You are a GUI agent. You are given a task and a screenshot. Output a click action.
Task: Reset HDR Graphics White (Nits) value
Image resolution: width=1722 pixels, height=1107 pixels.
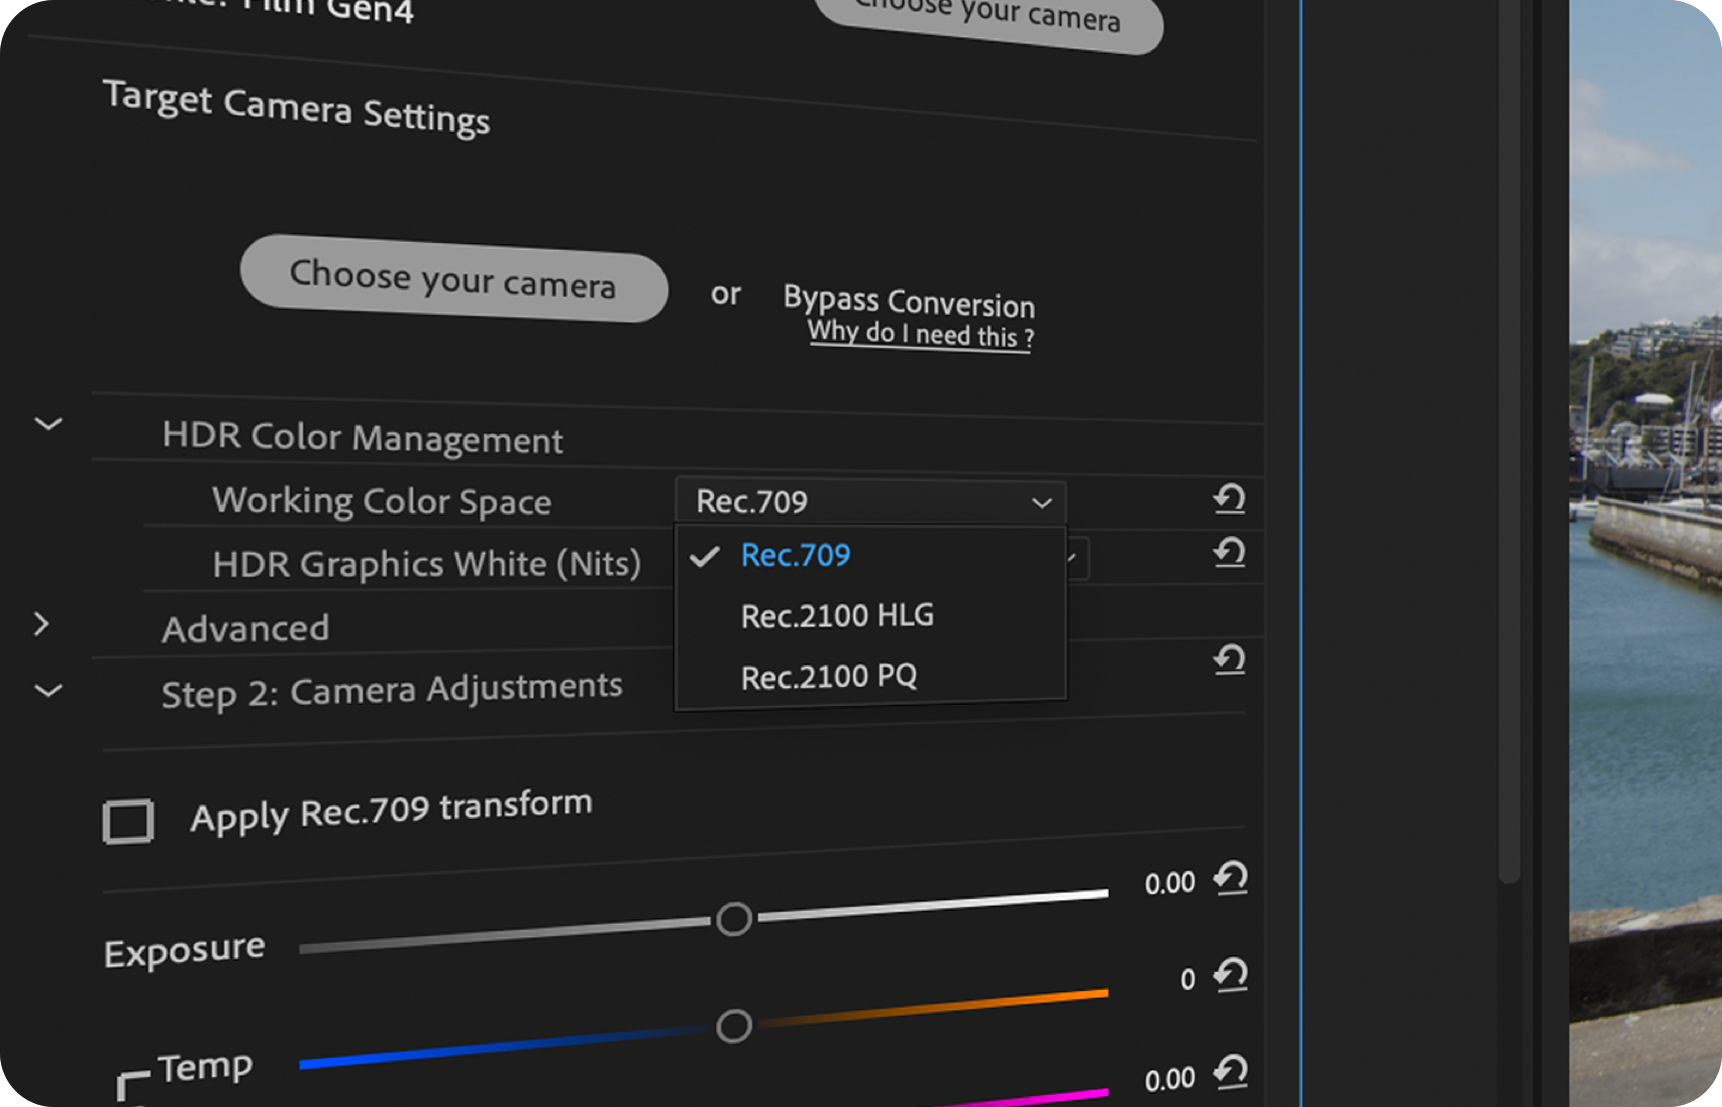pos(1229,552)
